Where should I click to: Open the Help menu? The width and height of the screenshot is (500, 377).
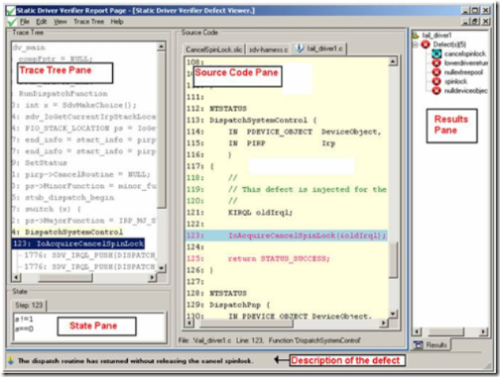(x=117, y=22)
